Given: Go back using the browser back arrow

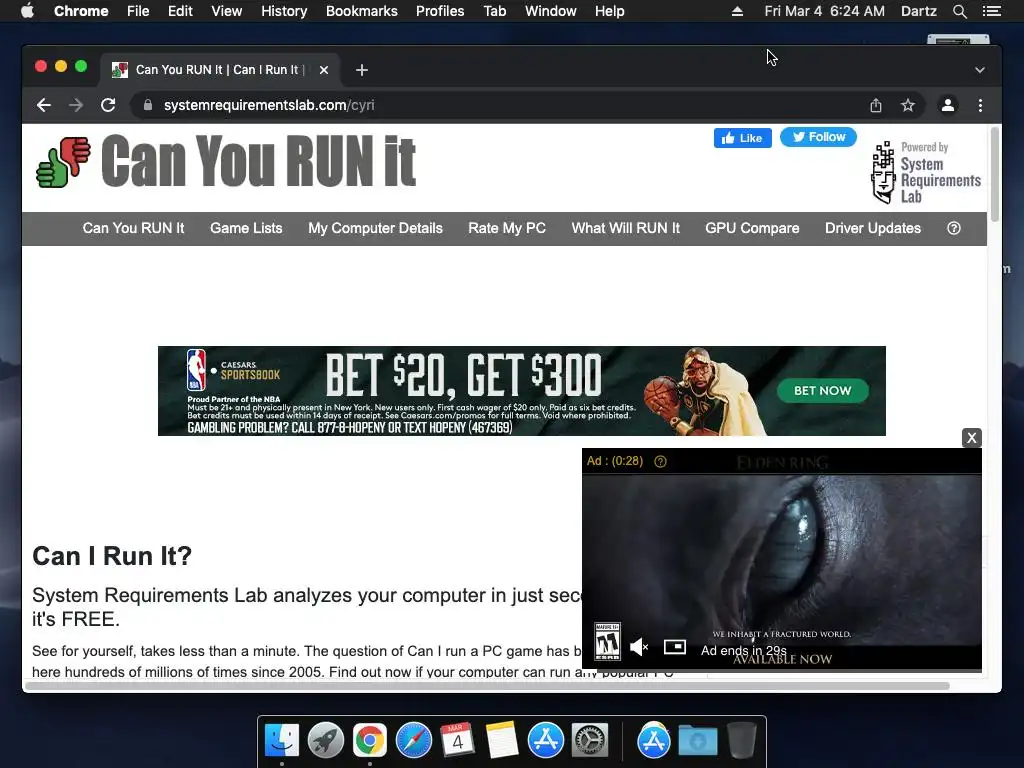Looking at the screenshot, I should [44, 105].
